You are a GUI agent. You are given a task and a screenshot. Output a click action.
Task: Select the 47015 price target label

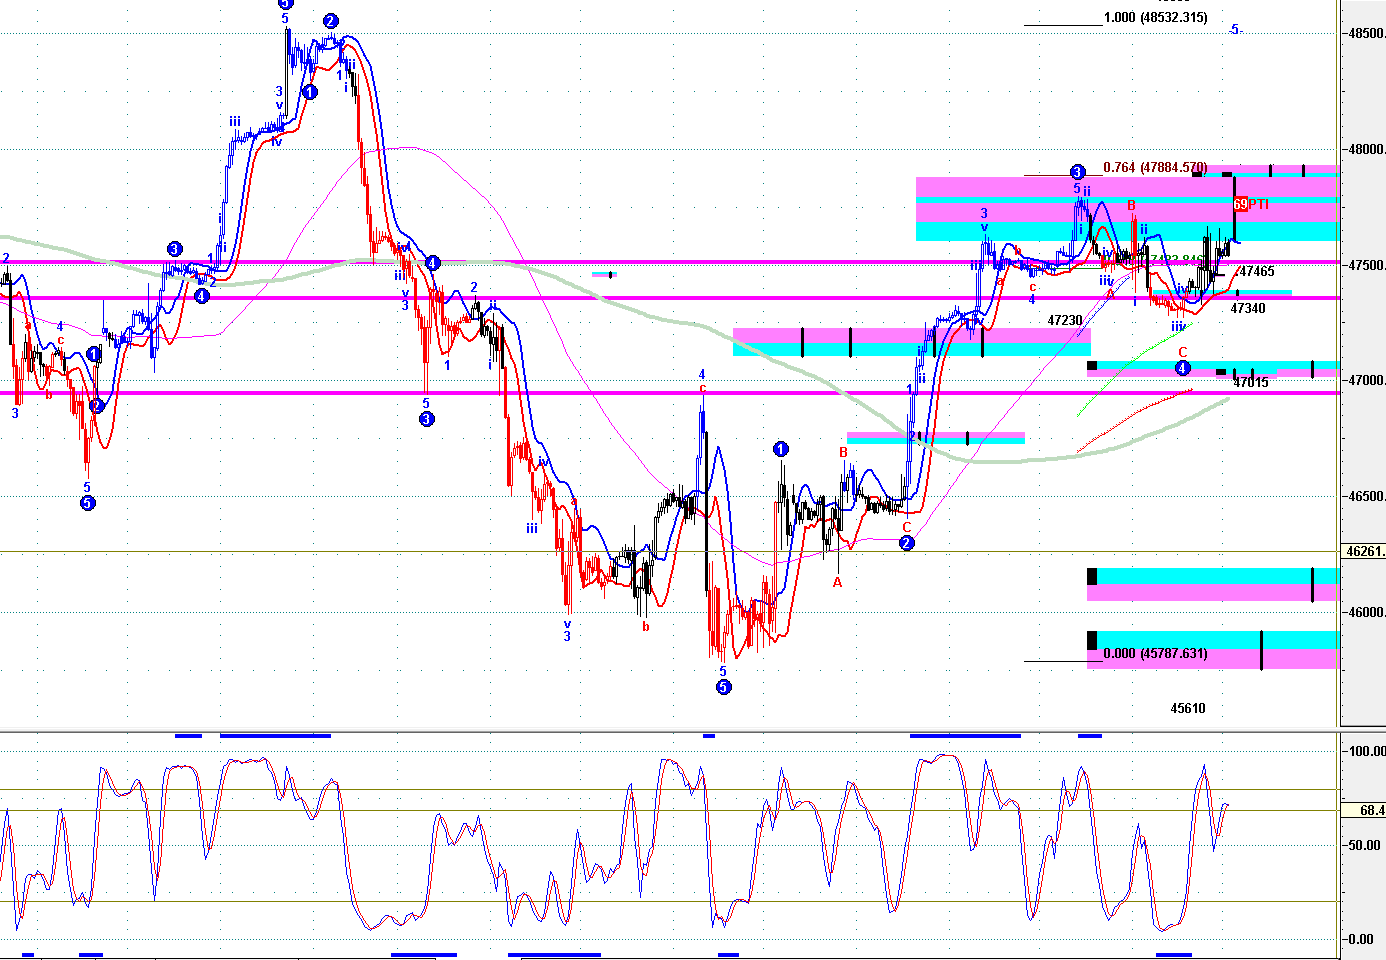coord(1251,383)
